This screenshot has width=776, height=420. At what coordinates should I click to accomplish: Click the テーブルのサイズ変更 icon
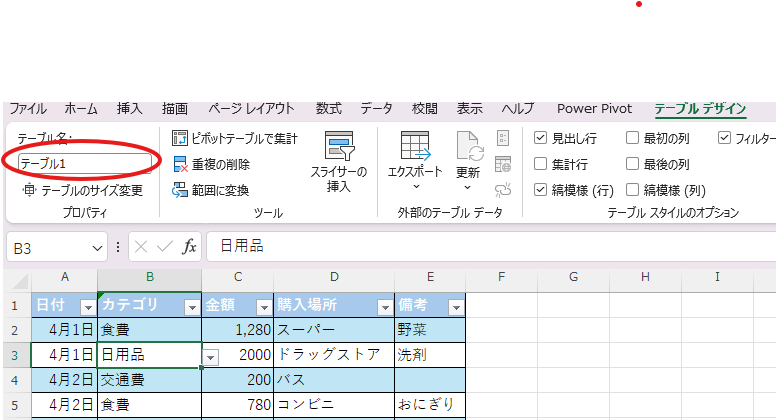point(28,190)
